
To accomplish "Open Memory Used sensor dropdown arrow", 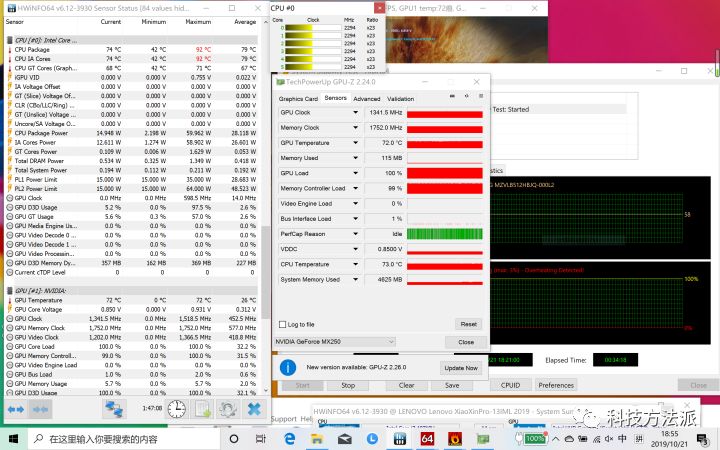I will 355,158.
